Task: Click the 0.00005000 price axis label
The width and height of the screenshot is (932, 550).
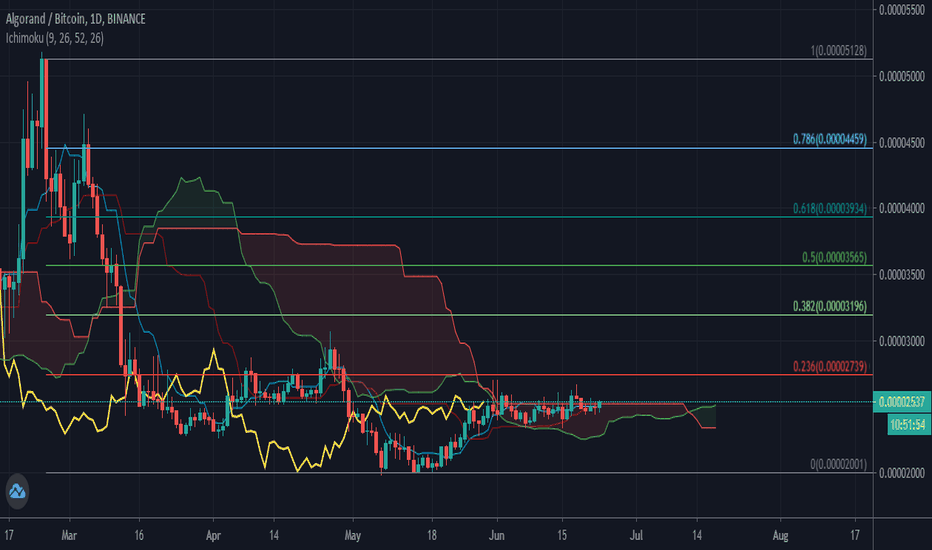Action: tap(902, 76)
